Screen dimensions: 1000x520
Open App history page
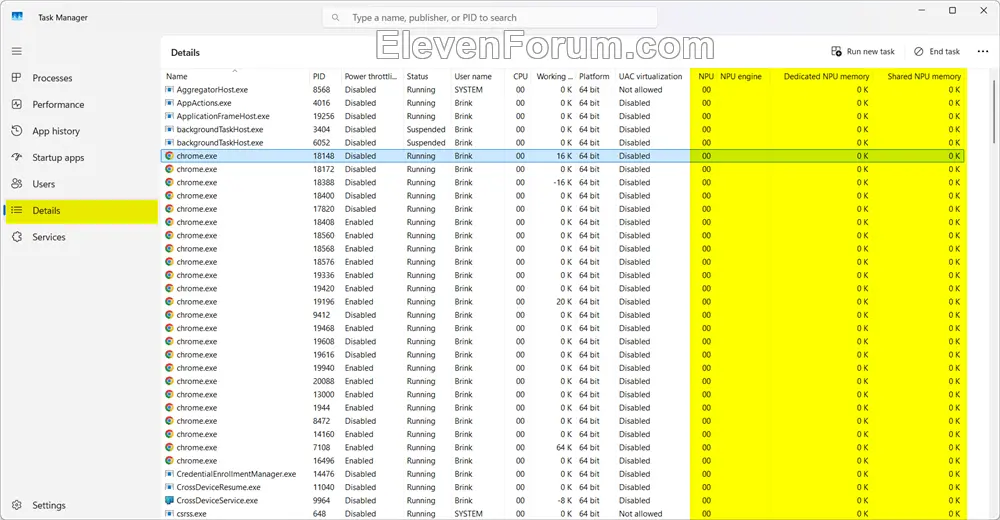[x=56, y=131]
